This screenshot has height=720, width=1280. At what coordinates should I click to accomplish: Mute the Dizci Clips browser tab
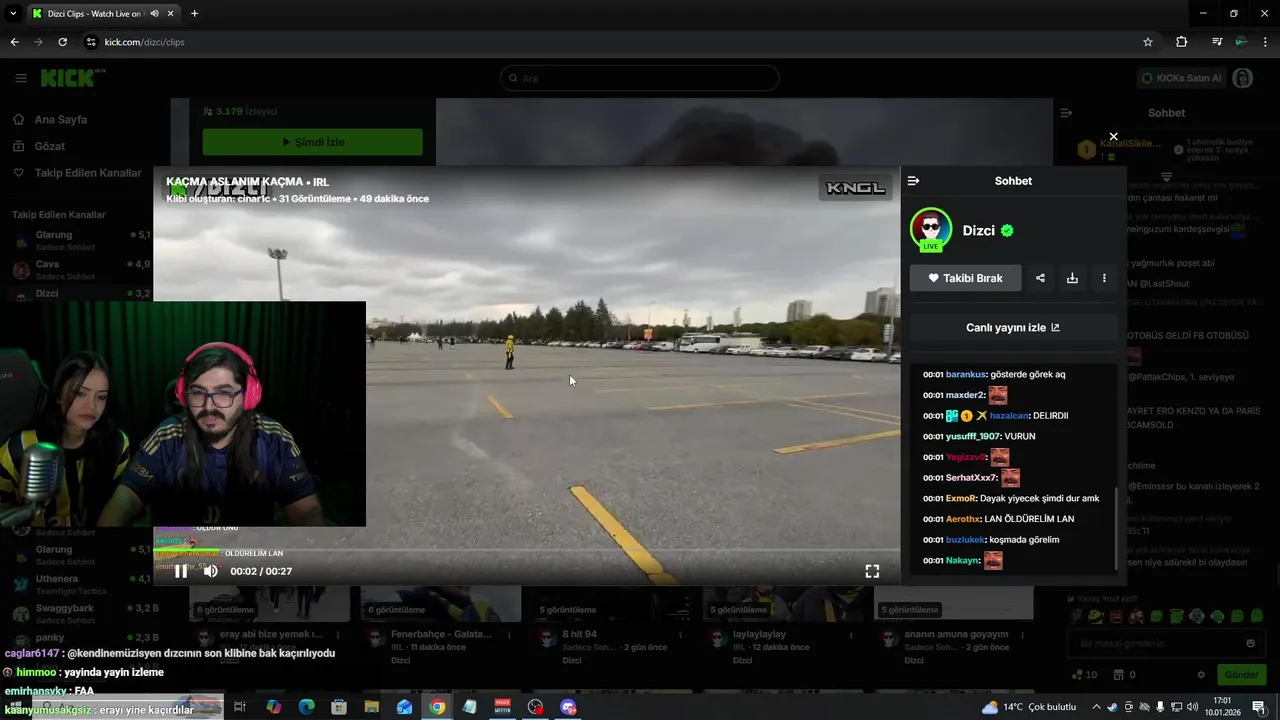(x=155, y=14)
